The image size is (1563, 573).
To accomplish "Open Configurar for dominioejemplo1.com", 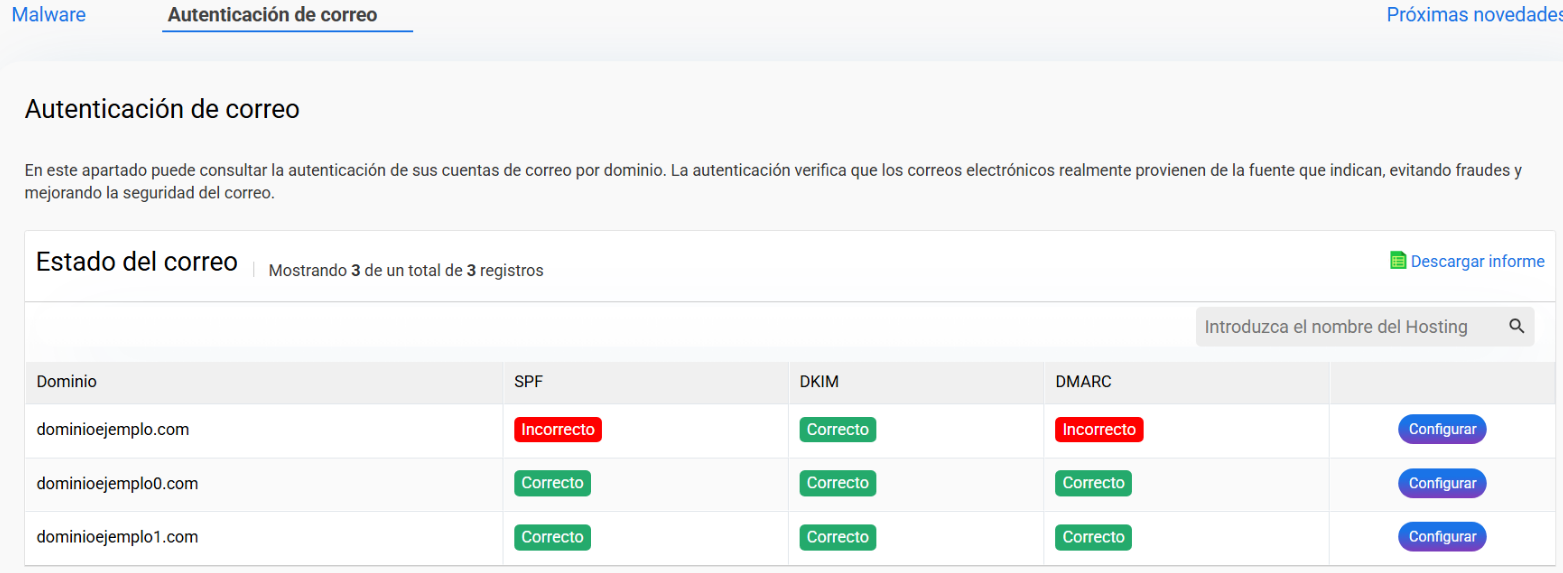I will pyautogui.click(x=1442, y=537).
